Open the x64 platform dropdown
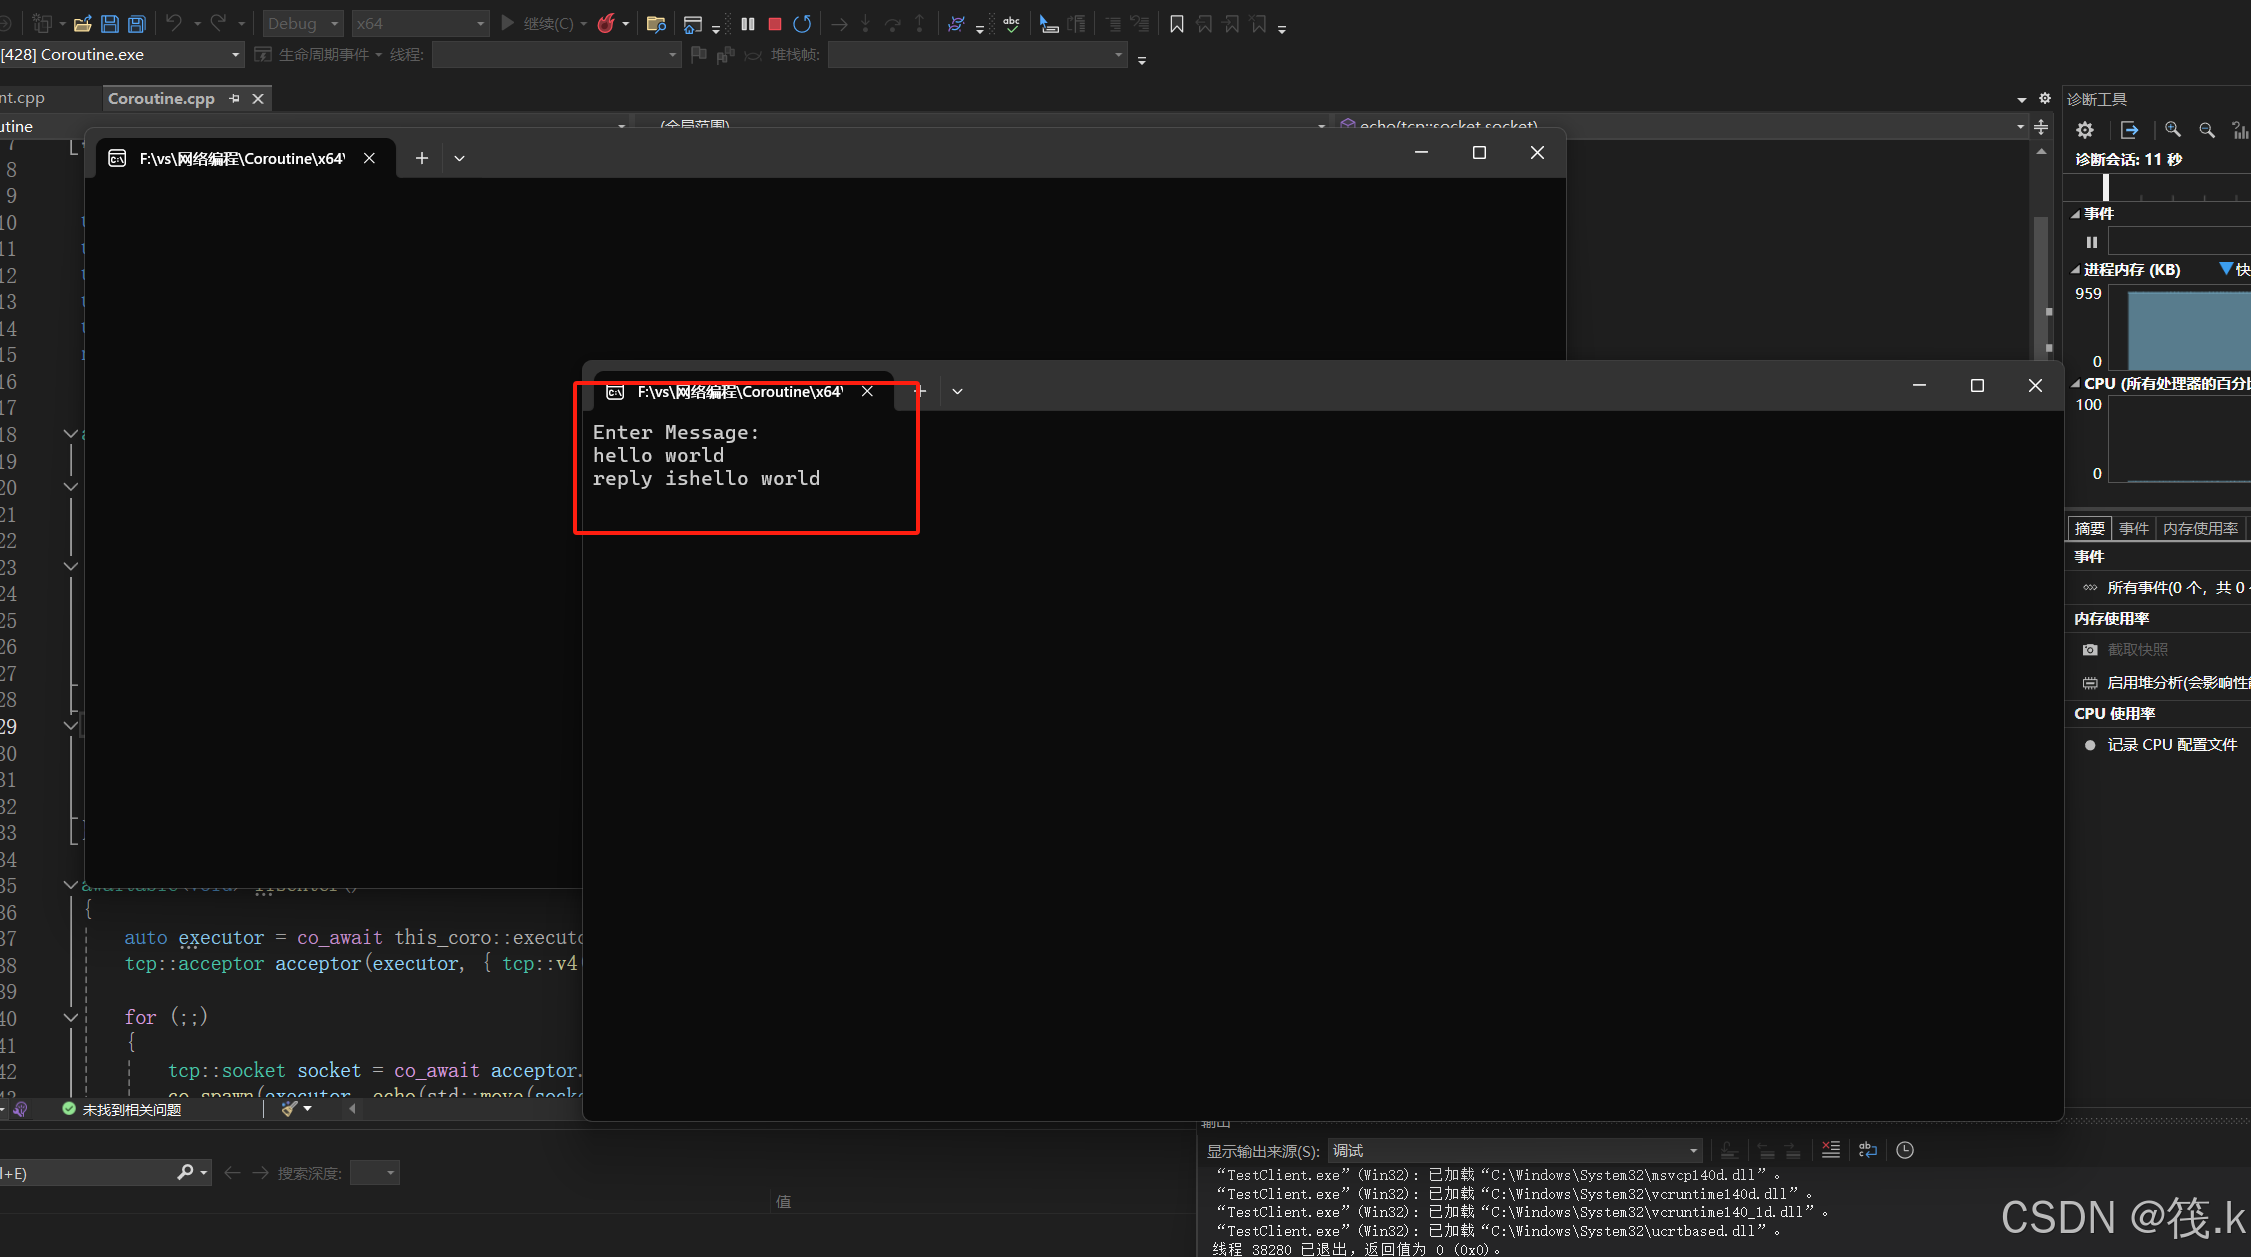The width and height of the screenshot is (2251, 1257). (x=421, y=23)
